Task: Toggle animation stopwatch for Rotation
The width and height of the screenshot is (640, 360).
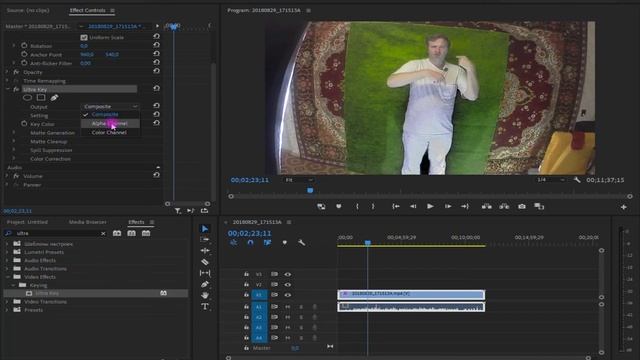Action: pyautogui.click(x=24, y=45)
